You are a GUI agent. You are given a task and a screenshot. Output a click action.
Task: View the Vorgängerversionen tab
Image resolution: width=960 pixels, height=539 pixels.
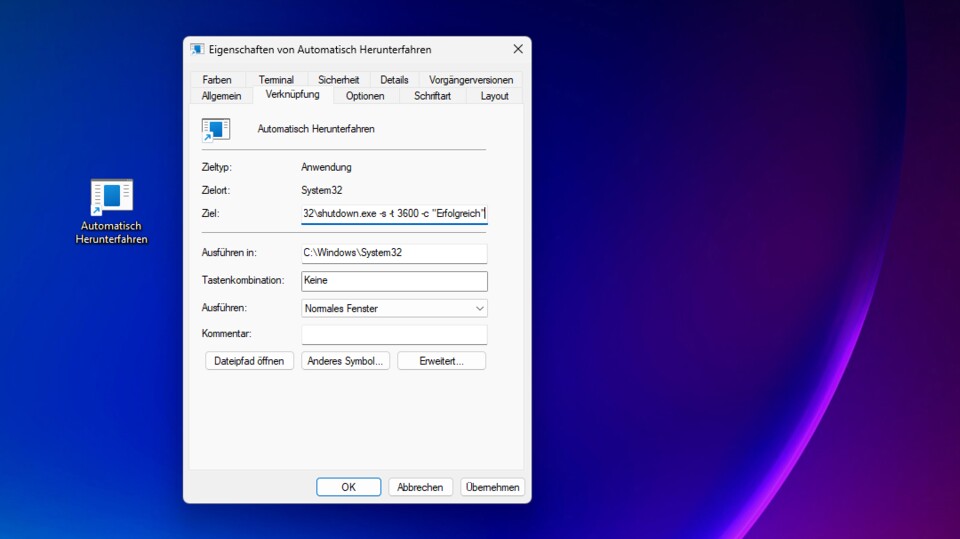coord(470,80)
